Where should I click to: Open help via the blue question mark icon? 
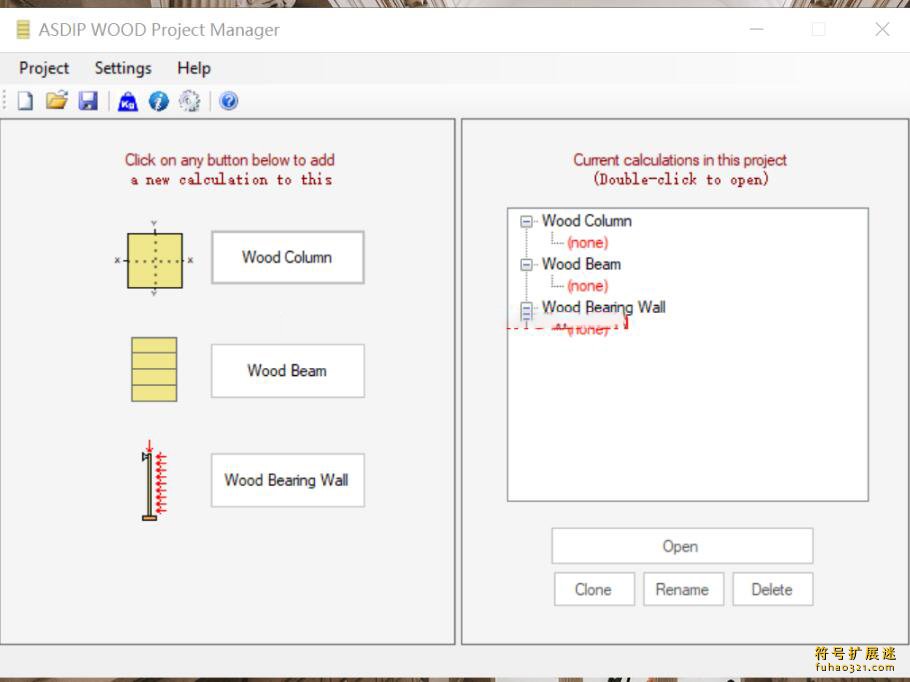(228, 101)
